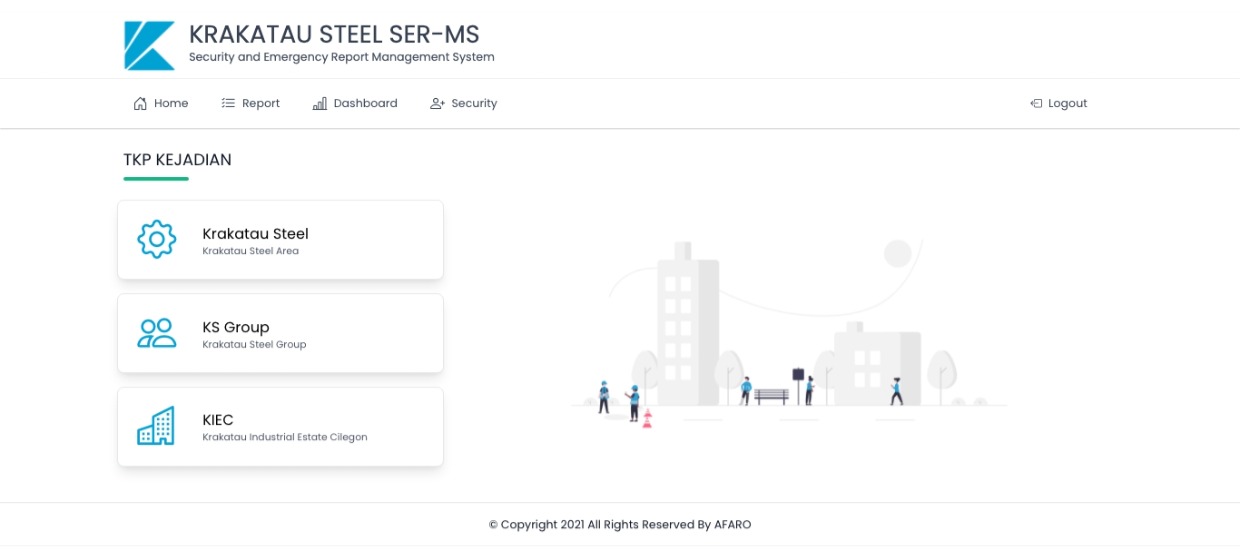Go to the Dashboard menu item
Image resolution: width=1240 pixels, height=559 pixels.
click(355, 103)
